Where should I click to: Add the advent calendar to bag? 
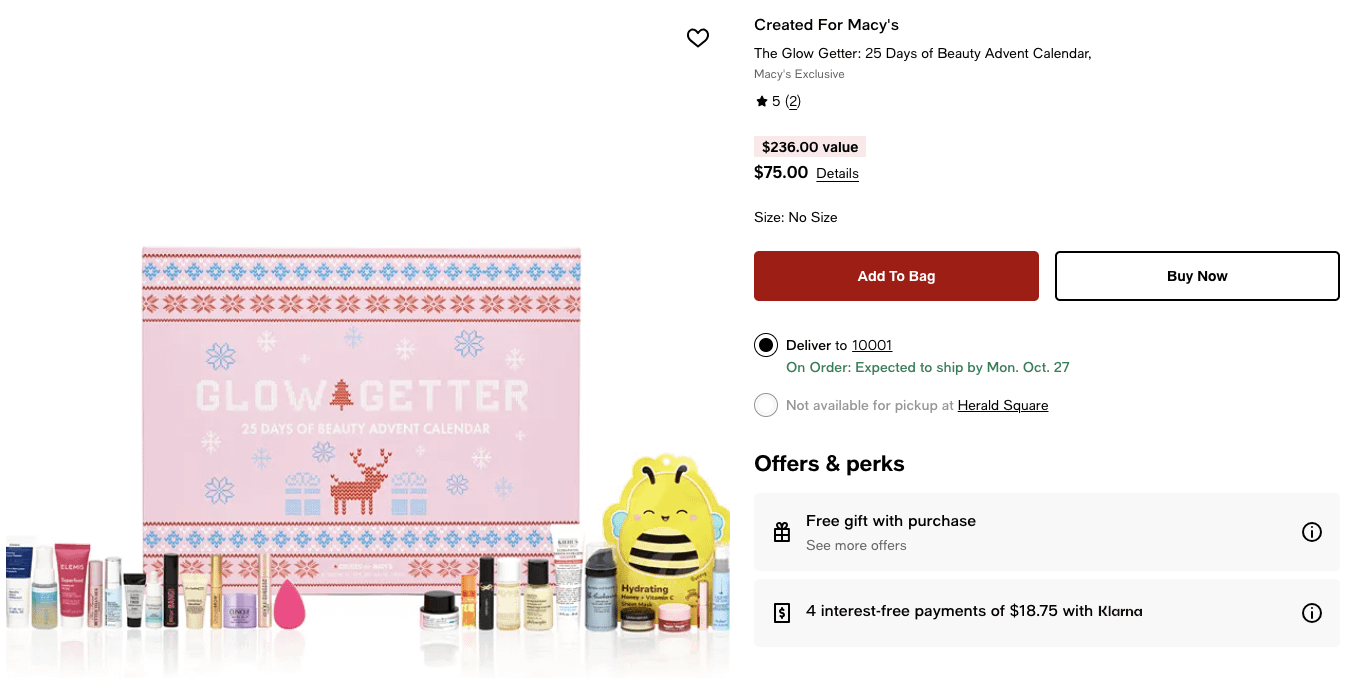[896, 276]
